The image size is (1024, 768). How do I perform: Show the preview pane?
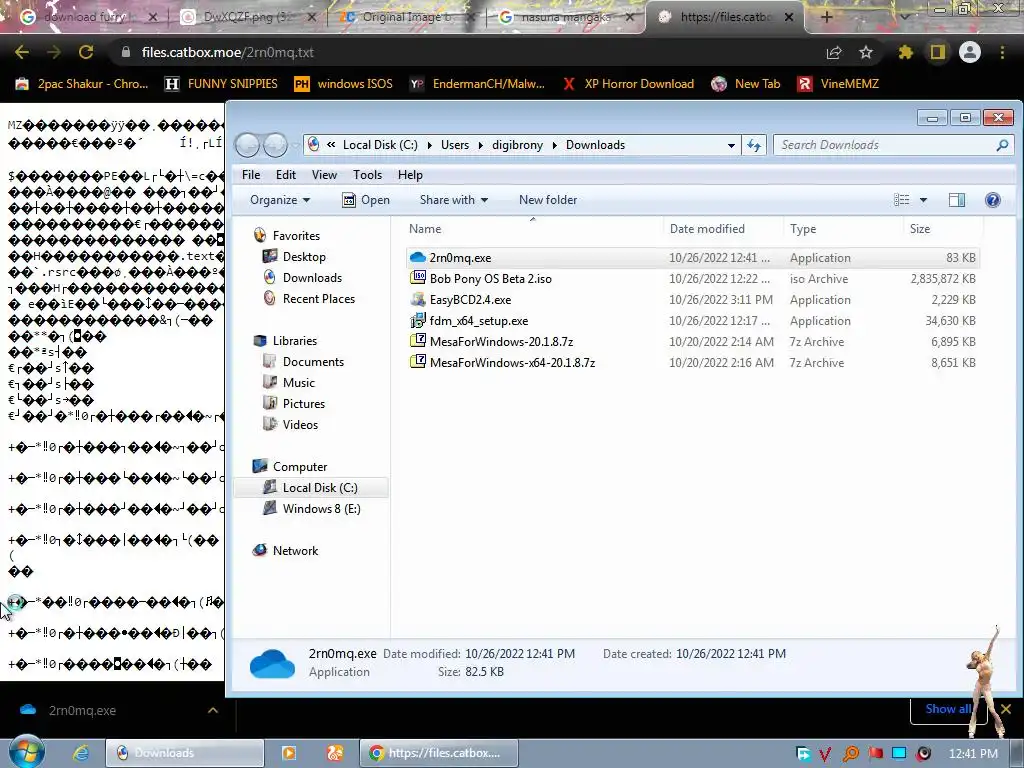pyautogui.click(x=957, y=200)
